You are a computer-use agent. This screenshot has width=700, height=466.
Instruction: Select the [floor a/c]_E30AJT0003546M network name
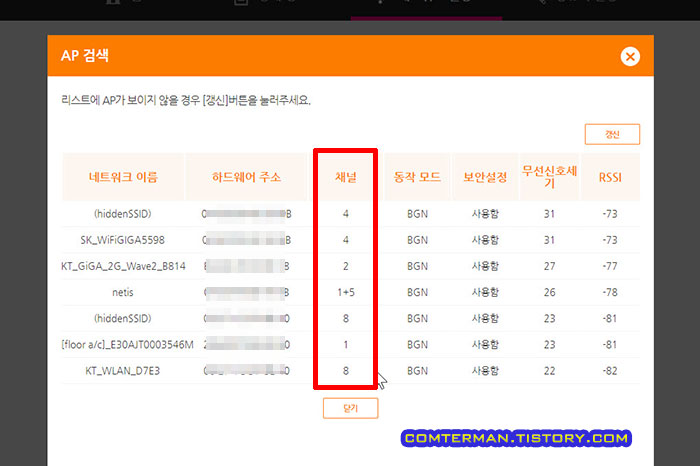point(128,345)
